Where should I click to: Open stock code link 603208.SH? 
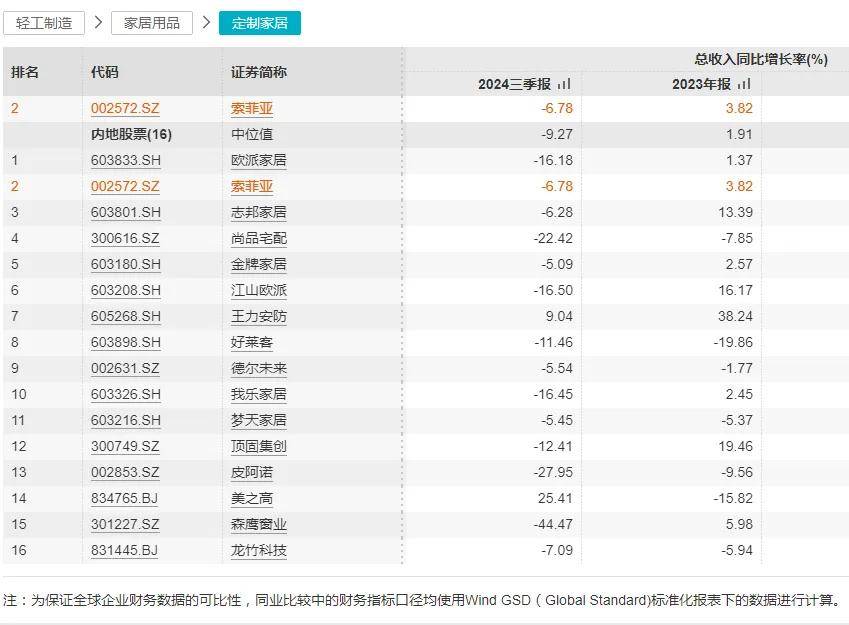click(x=126, y=290)
